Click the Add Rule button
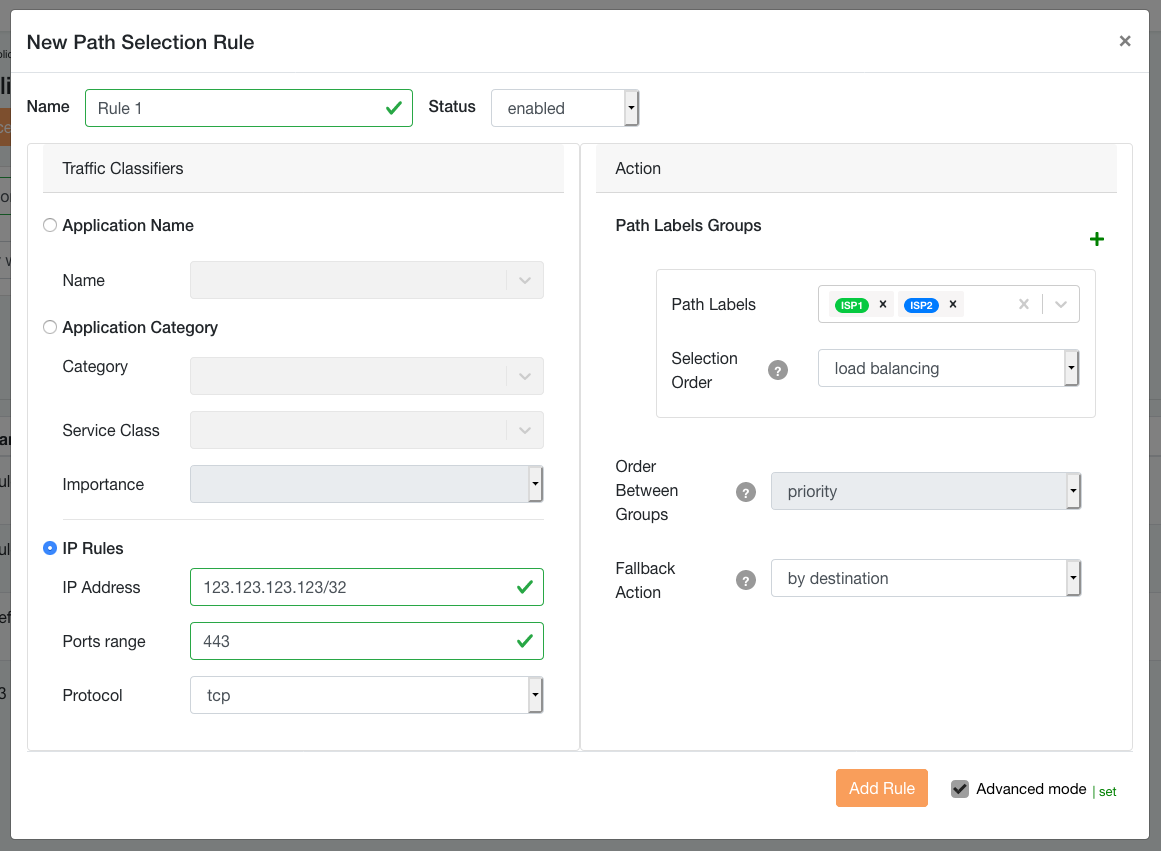 881,788
